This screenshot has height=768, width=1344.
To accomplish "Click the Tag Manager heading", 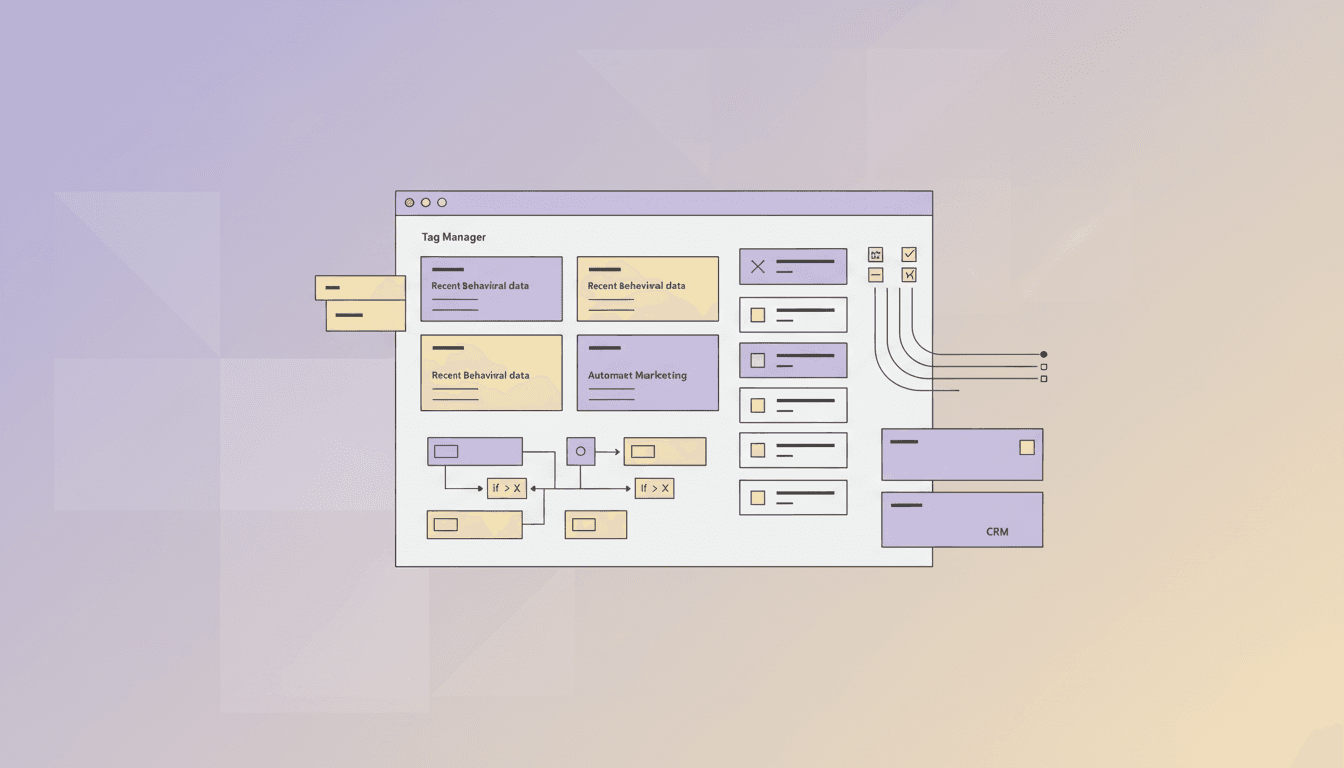I will [x=453, y=237].
